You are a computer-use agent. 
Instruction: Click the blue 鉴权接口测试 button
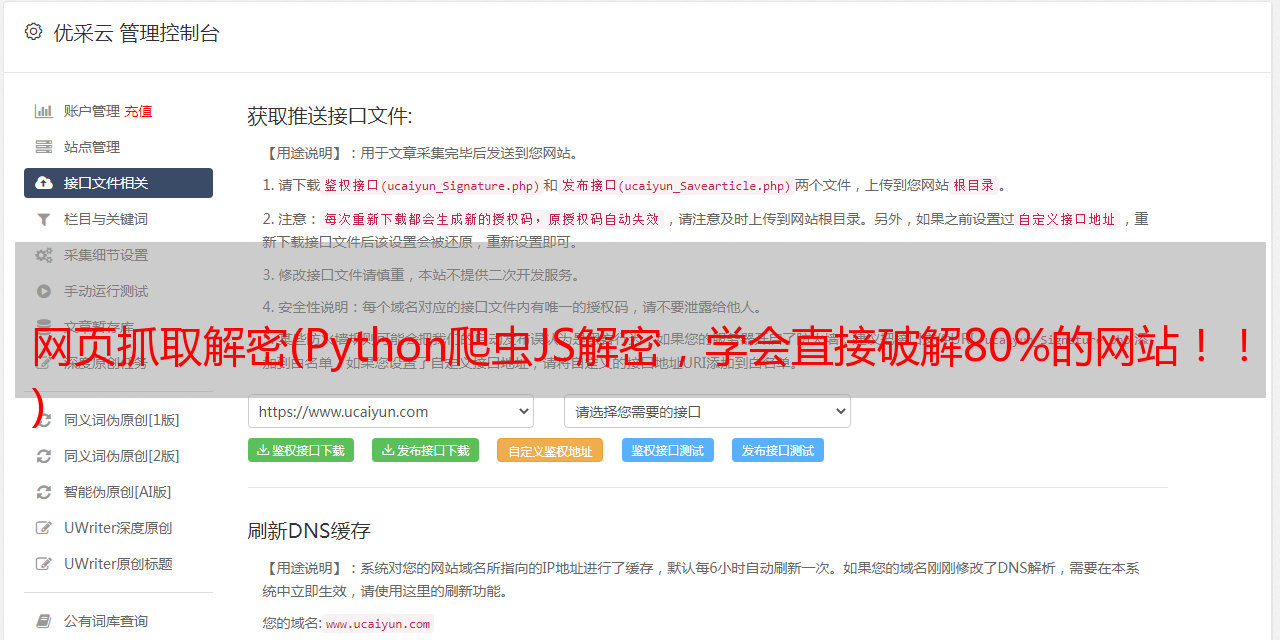coord(668,450)
